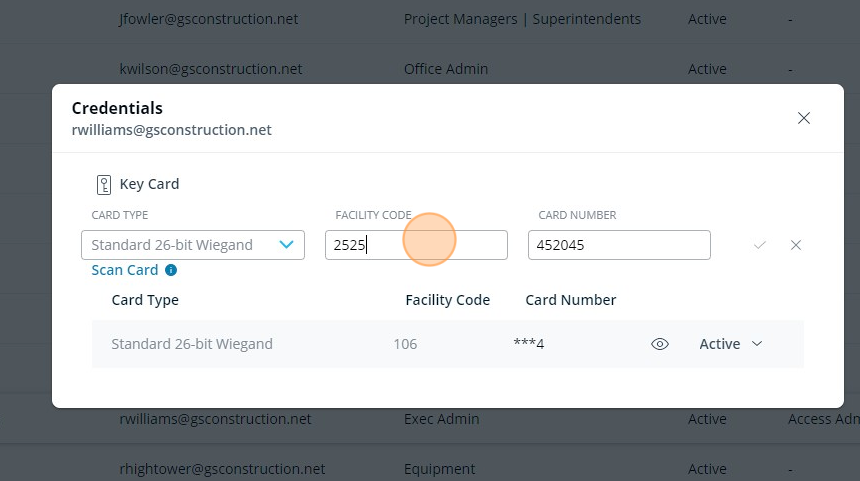
Task: Confirm the new card with the checkmark
Action: pyautogui.click(x=760, y=245)
